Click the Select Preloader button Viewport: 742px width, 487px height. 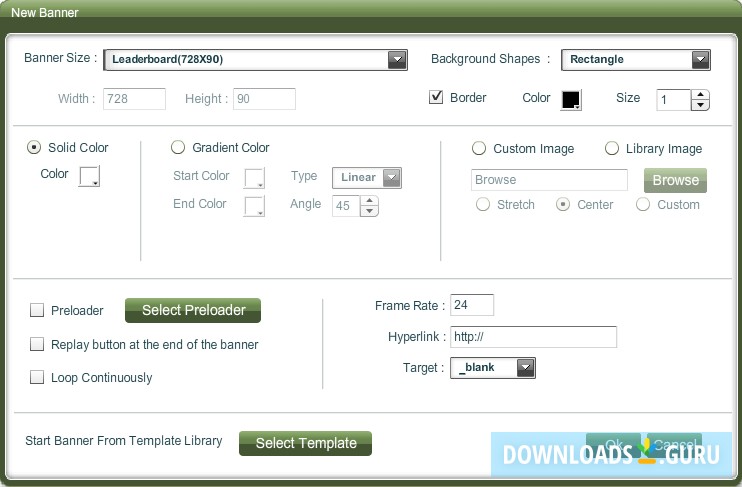pos(193,310)
